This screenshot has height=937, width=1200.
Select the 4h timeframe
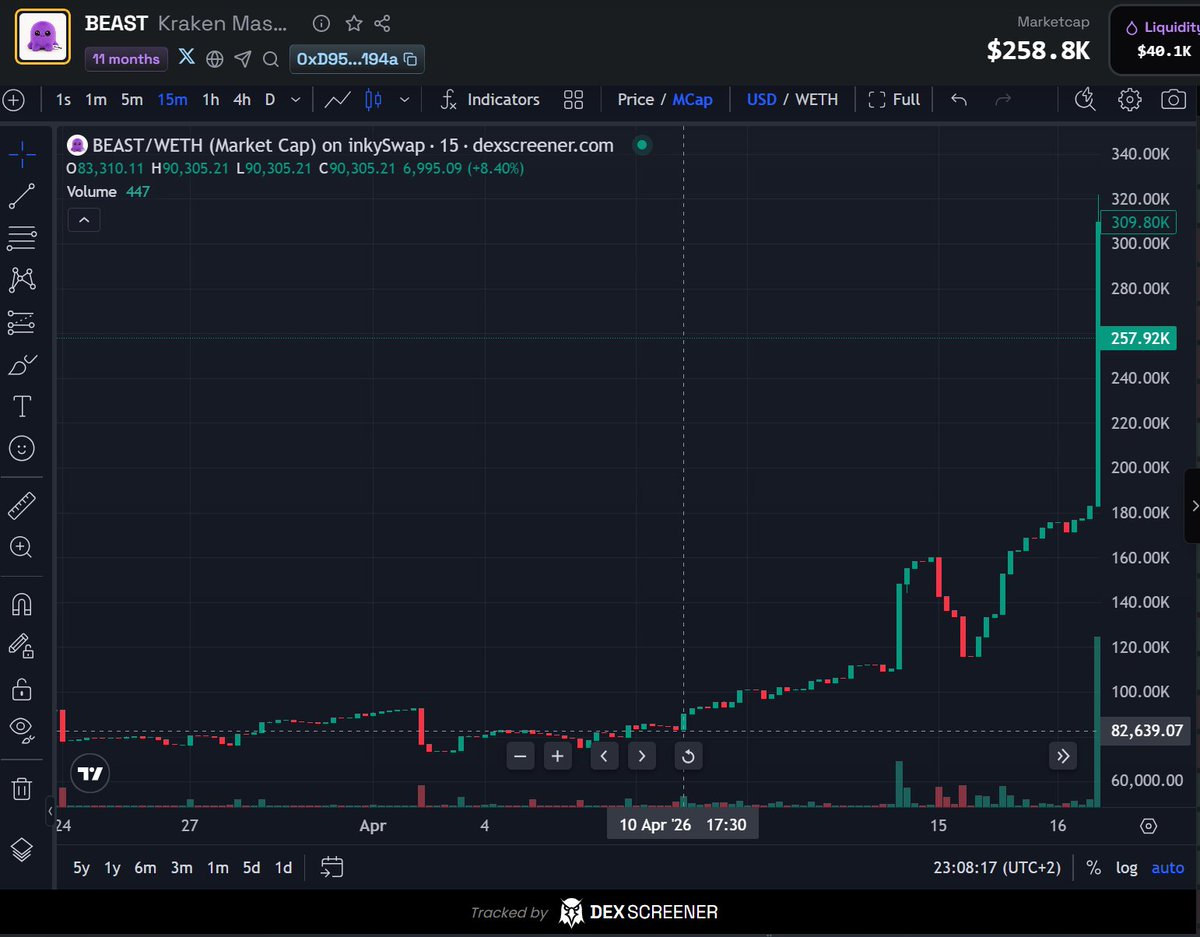tap(242, 99)
